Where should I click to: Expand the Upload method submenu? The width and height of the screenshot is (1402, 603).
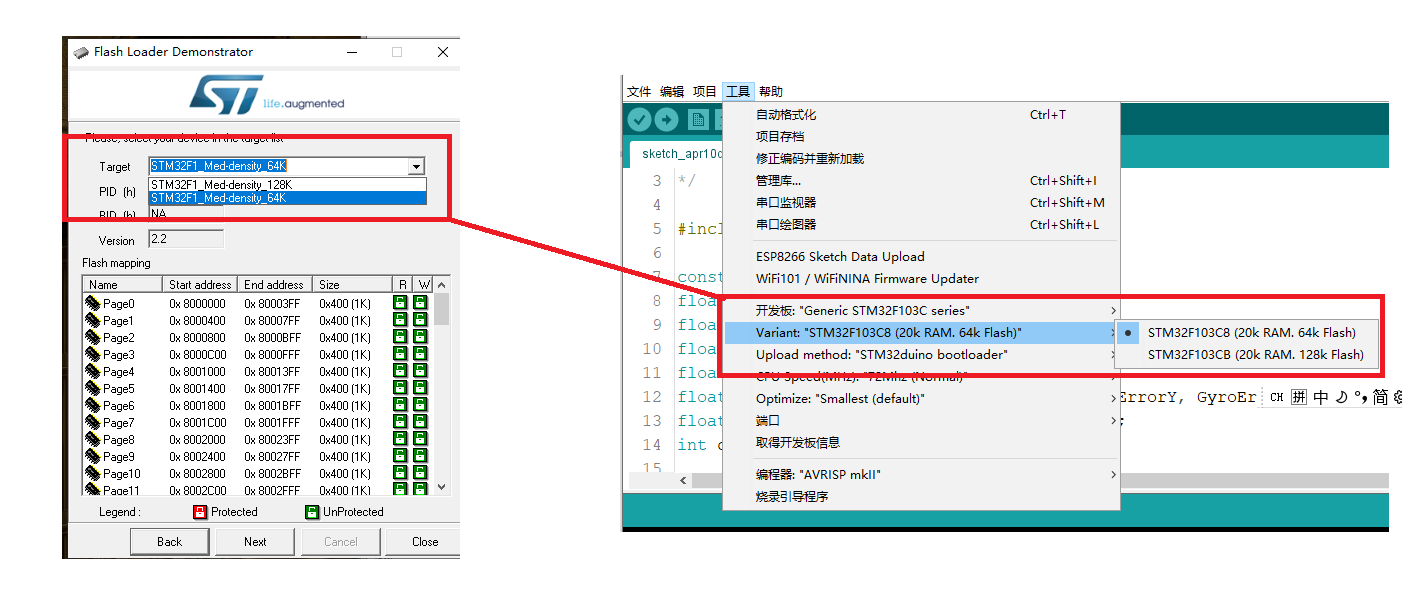[920, 354]
